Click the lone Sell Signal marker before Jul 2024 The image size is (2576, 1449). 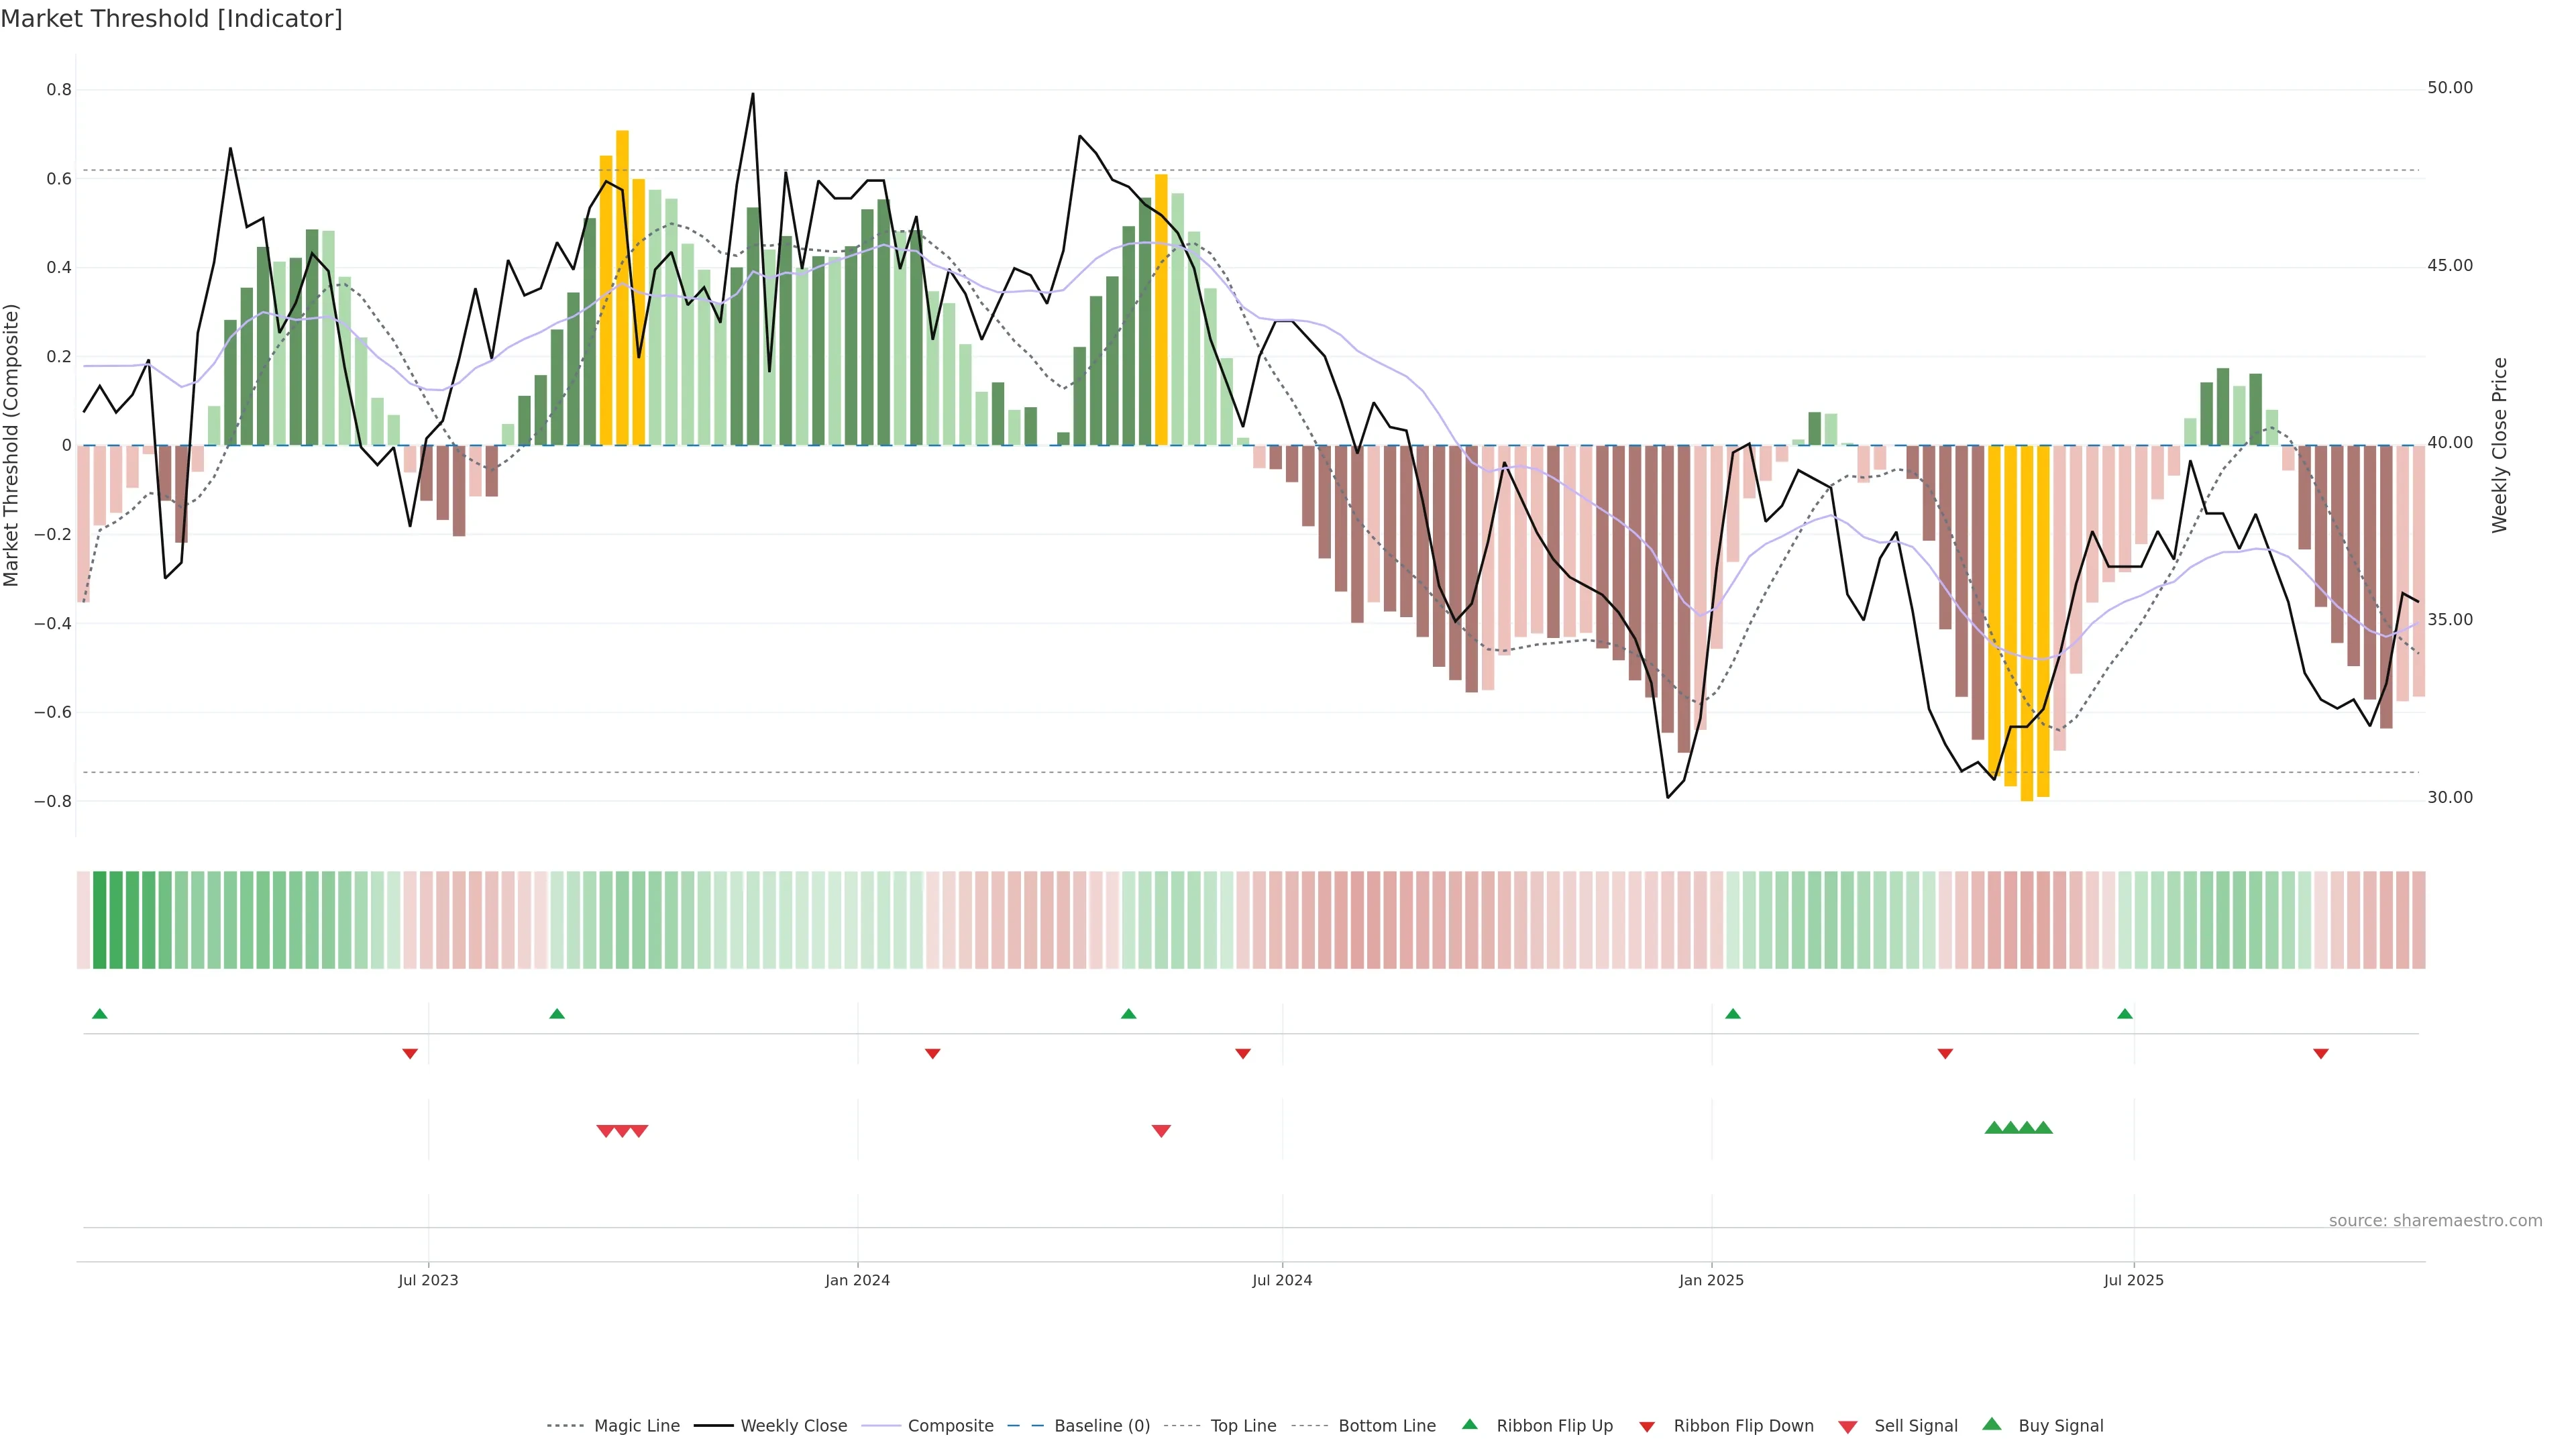click(x=1161, y=1131)
